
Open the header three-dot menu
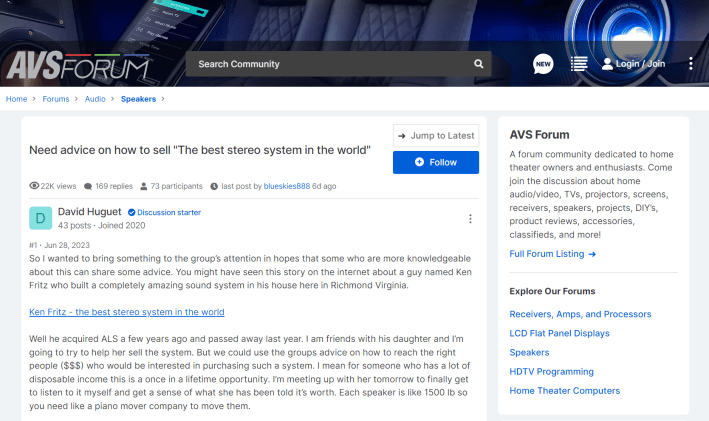point(690,64)
